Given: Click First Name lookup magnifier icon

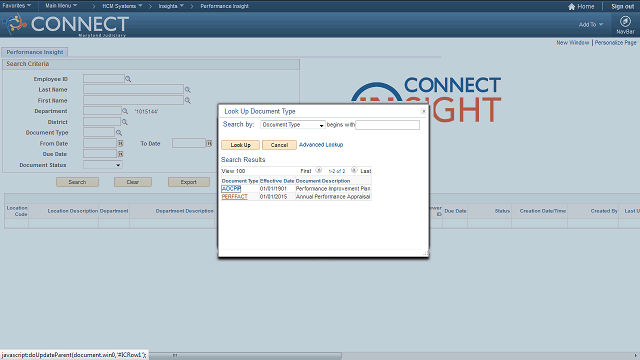Looking at the screenshot, I should click(188, 100).
